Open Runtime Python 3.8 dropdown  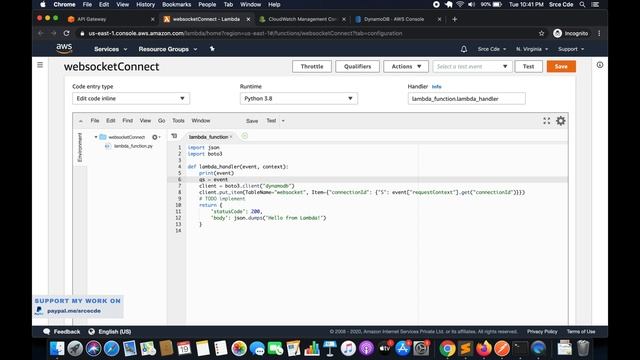[299, 98]
